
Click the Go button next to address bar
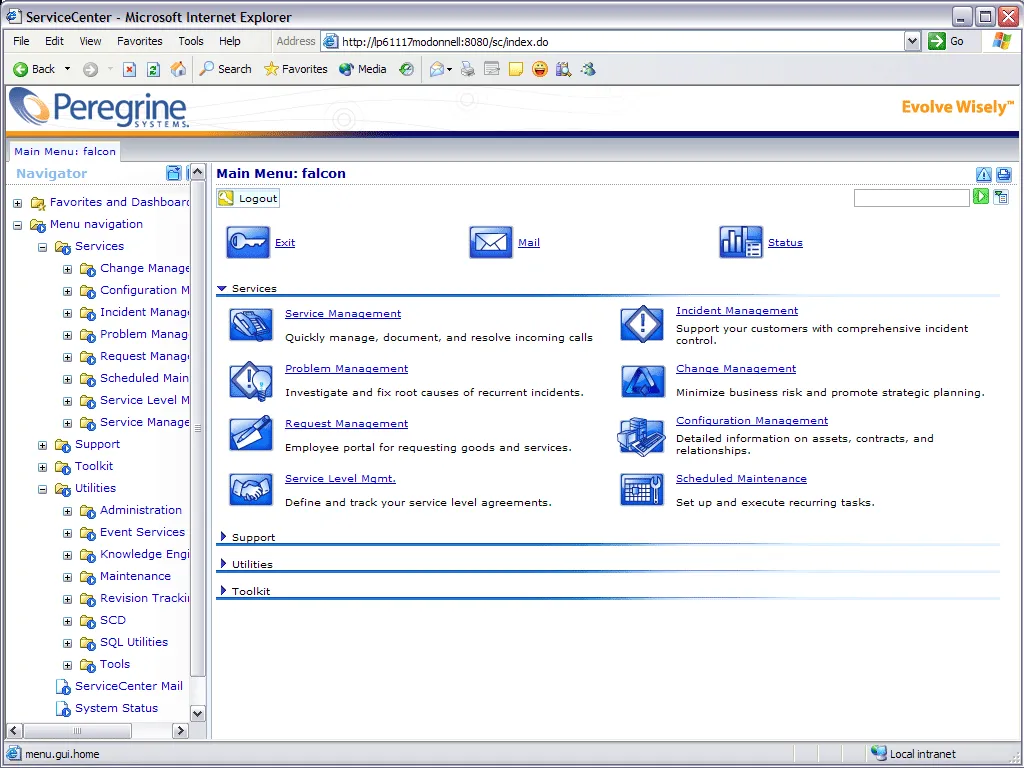[946, 41]
